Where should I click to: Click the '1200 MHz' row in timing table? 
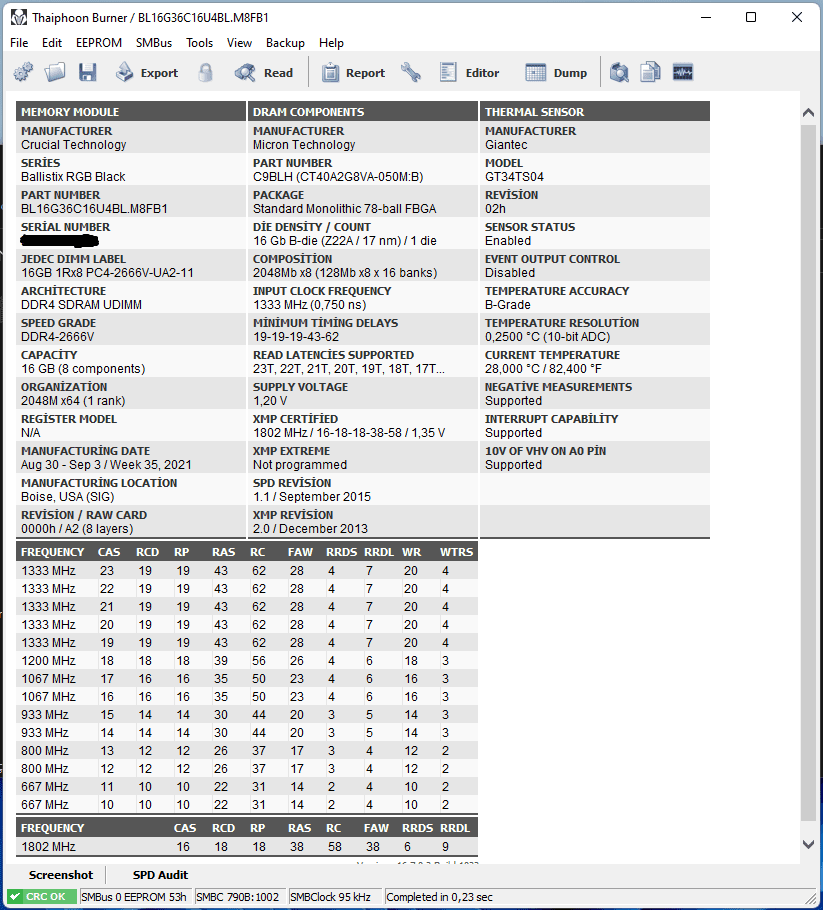click(x=247, y=660)
